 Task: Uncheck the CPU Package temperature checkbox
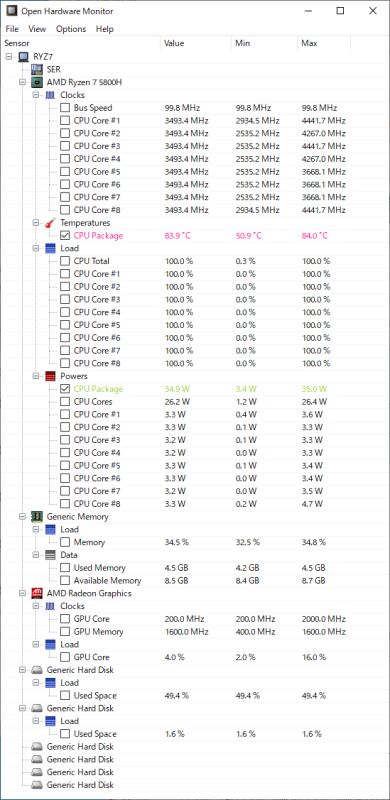coord(65,236)
